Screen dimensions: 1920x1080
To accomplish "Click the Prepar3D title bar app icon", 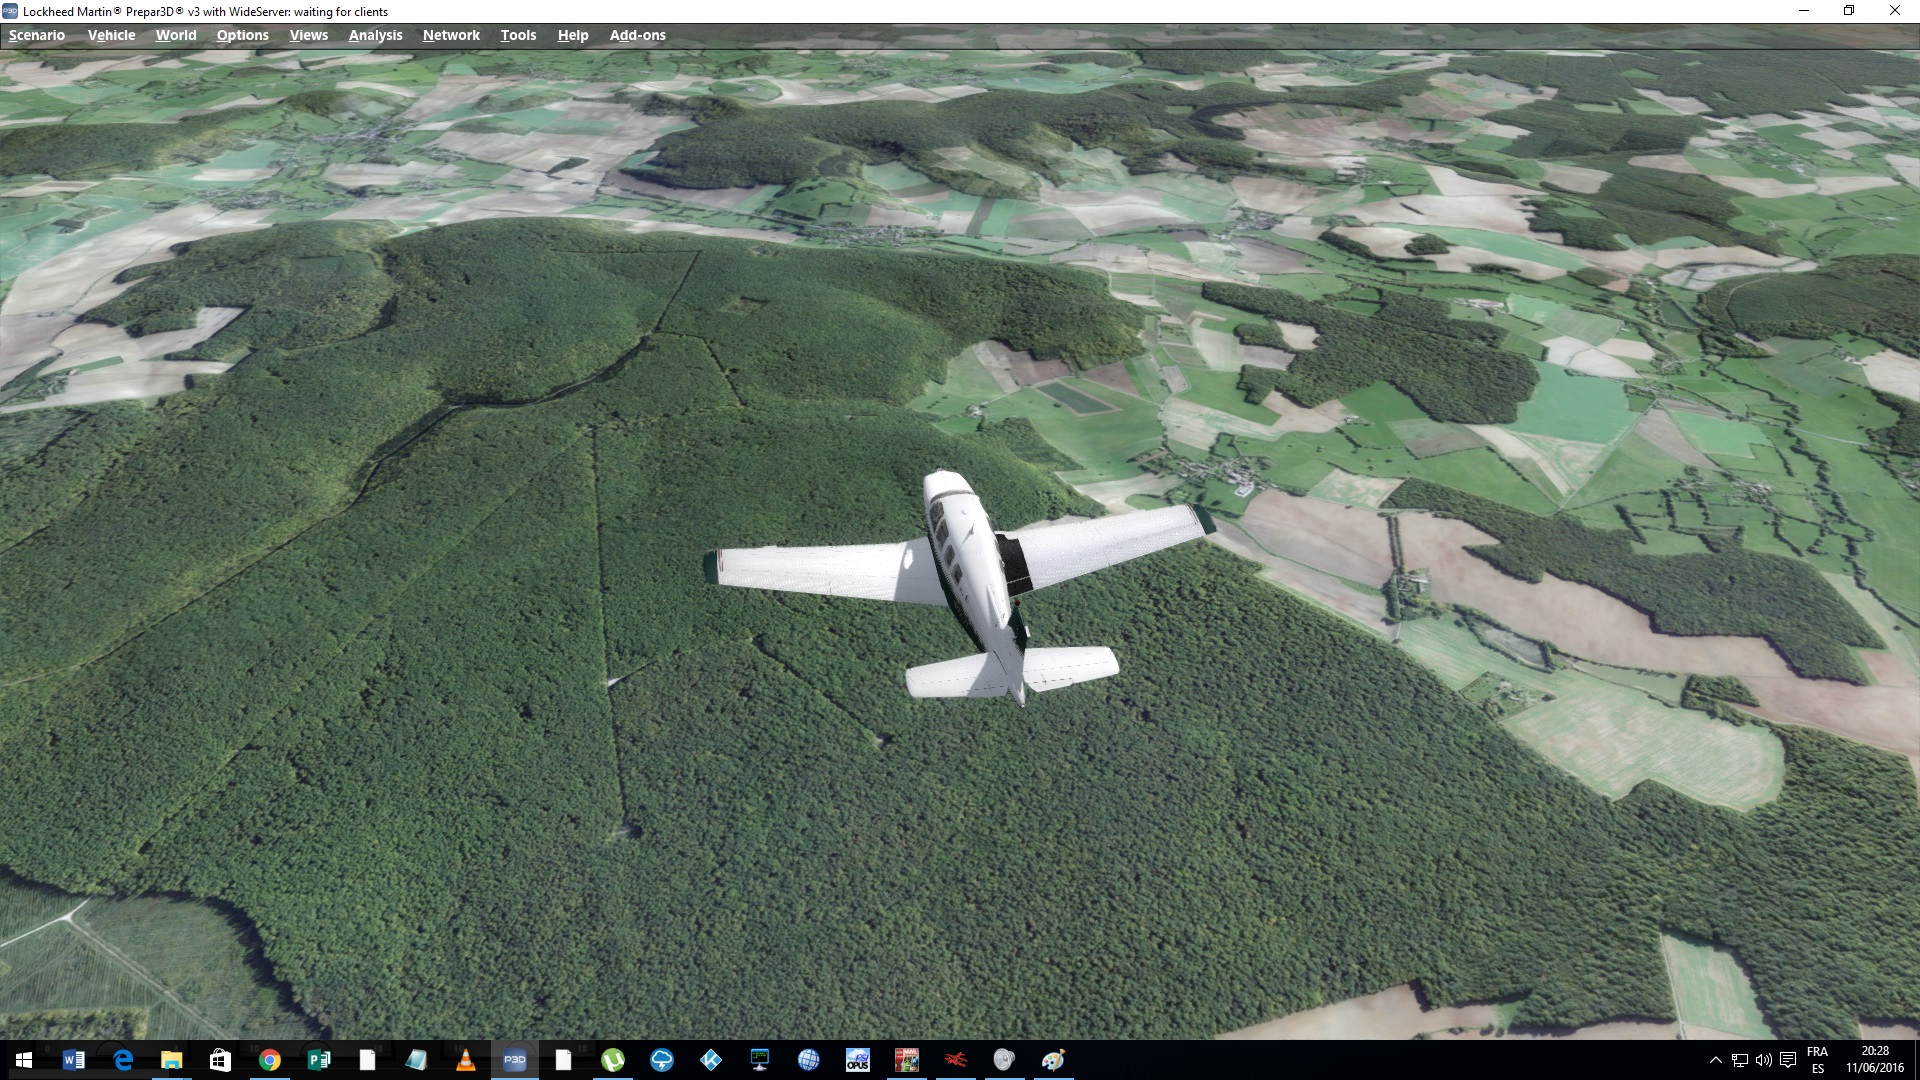I will click(10, 11).
